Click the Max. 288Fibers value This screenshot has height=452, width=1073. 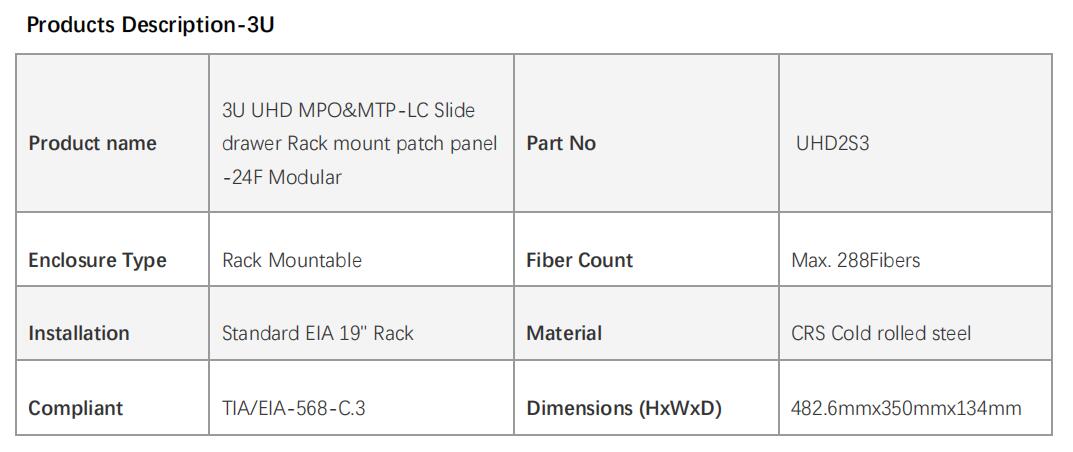click(x=855, y=260)
